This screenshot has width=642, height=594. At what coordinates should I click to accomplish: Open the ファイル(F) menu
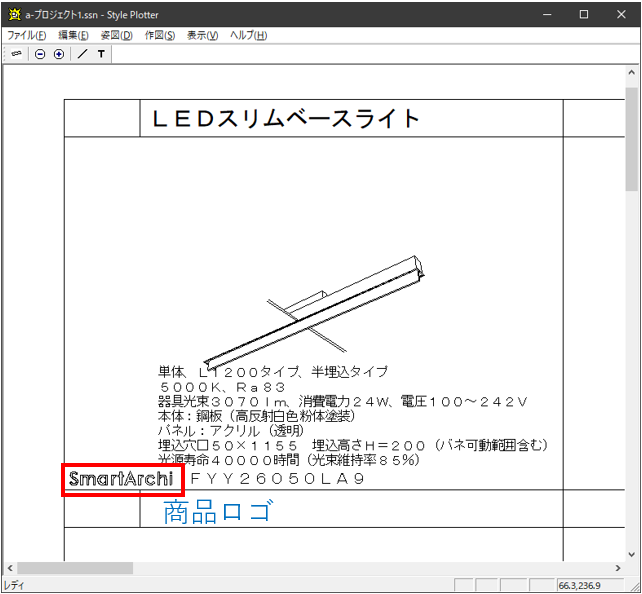click(x=27, y=35)
